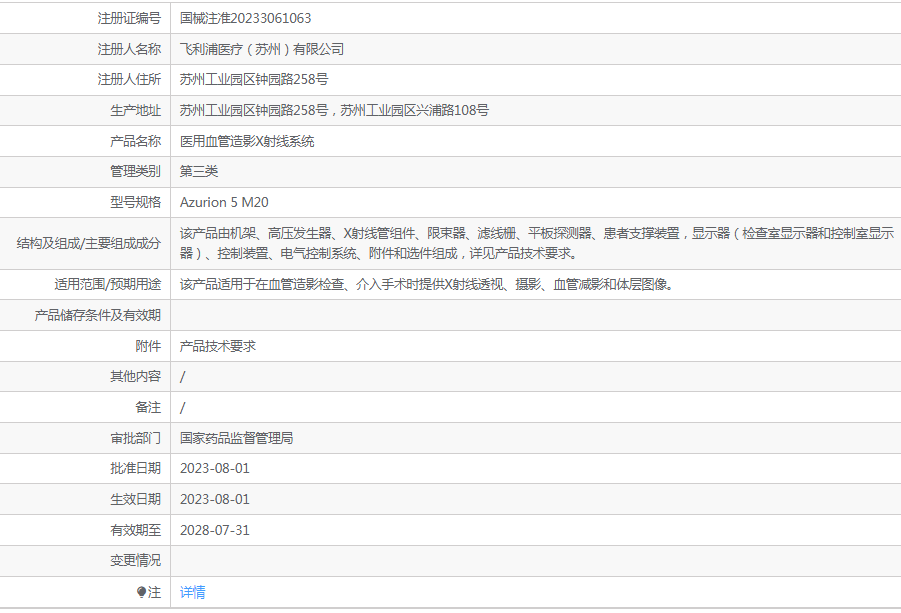This screenshot has height=613, width=901.
Task: Click attachment value 产品技术要求
Action: click(x=218, y=346)
